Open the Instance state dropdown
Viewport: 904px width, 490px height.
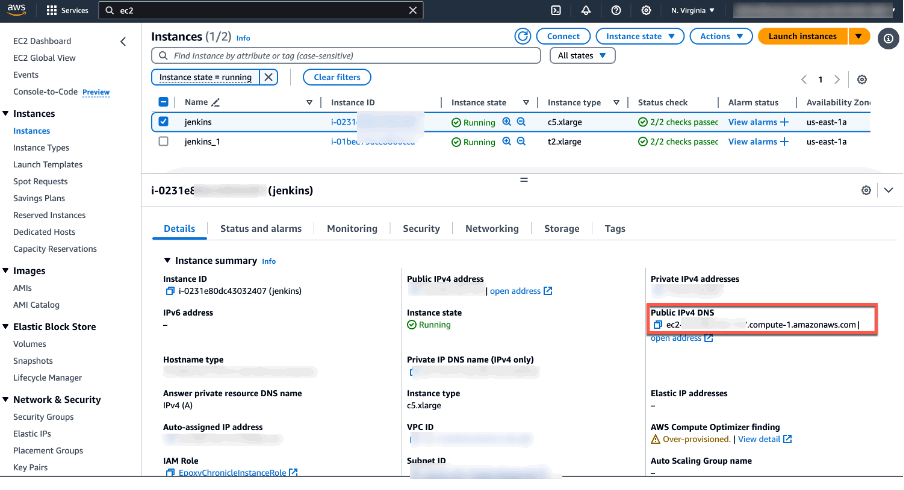click(x=640, y=36)
